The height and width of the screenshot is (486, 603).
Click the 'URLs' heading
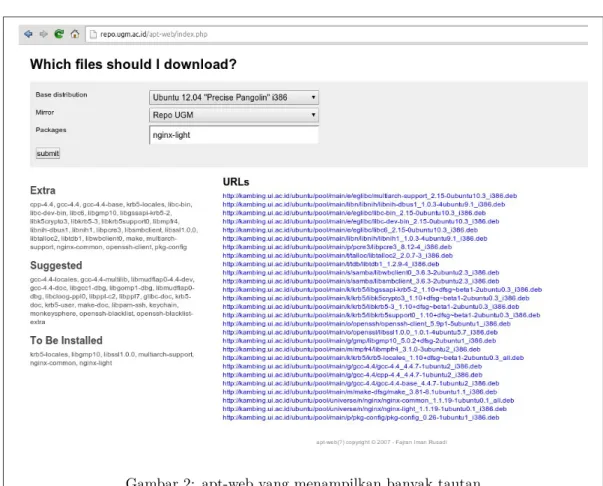click(236, 182)
